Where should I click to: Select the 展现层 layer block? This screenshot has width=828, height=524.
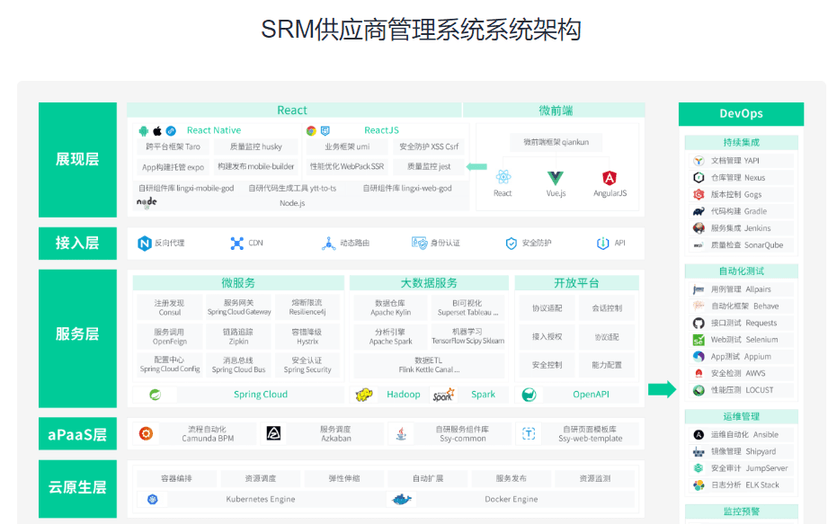click(x=78, y=160)
